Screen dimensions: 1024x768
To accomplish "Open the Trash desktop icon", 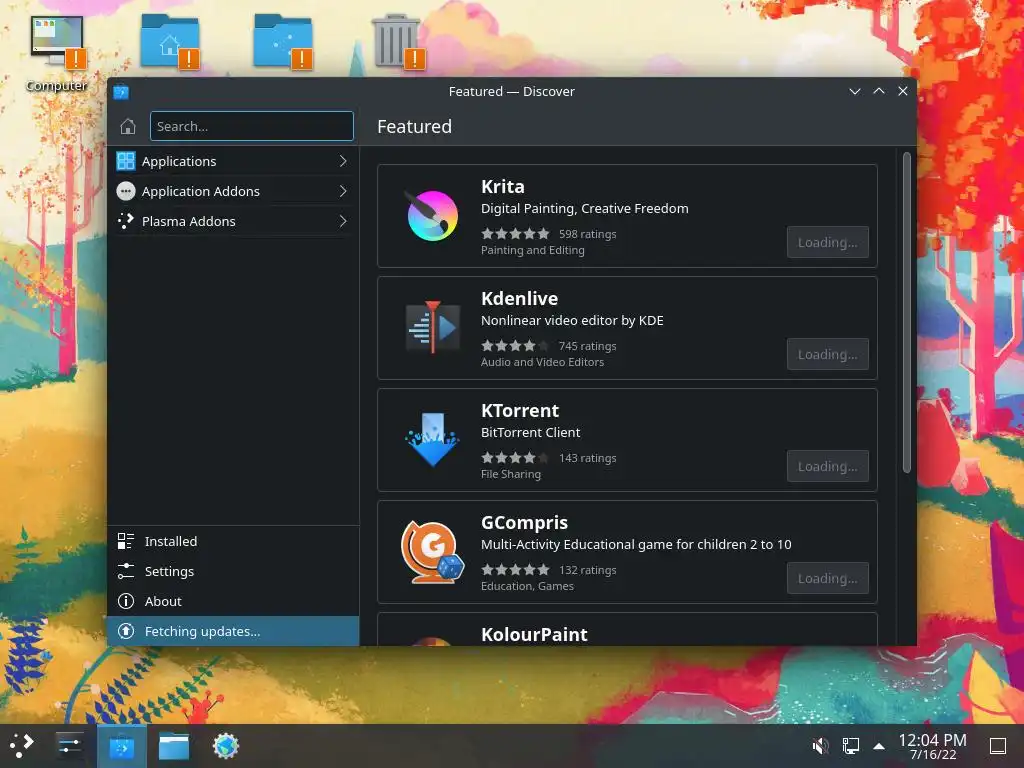I will pos(397,42).
